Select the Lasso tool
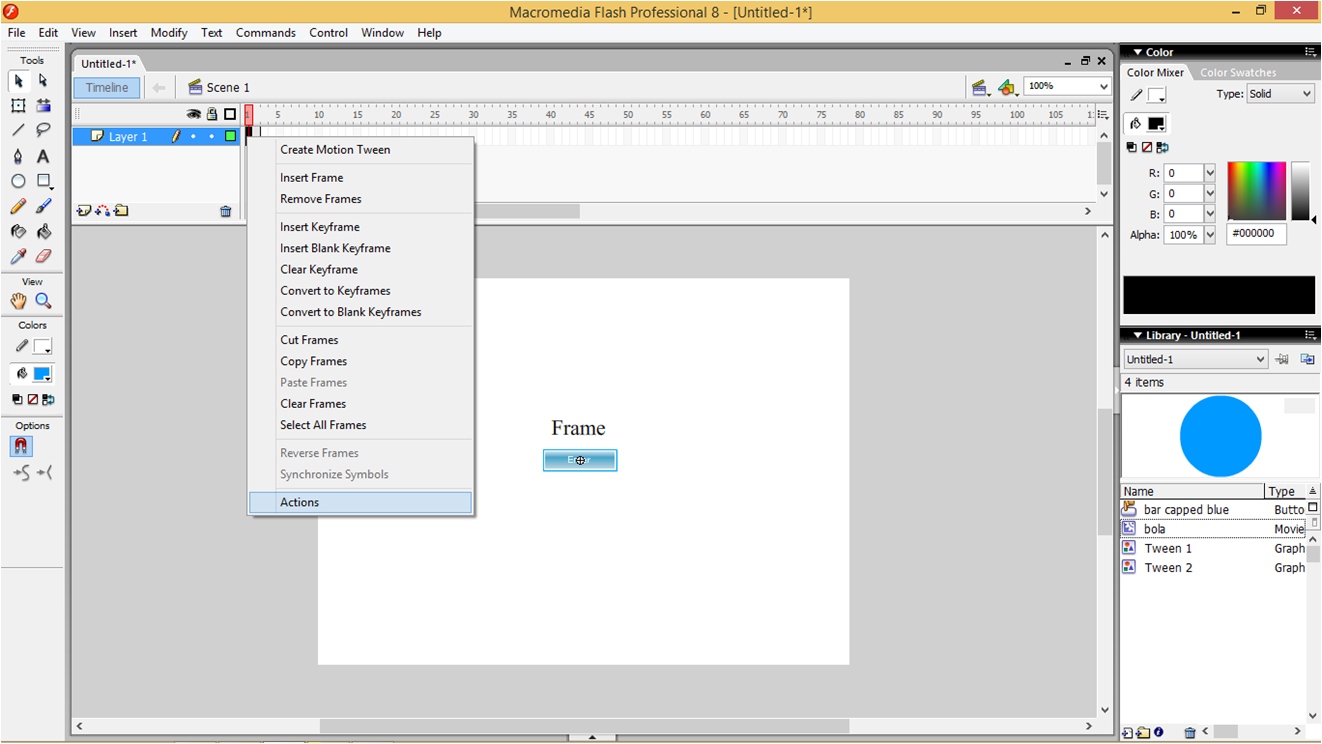Screen dimensions: 1322x744 coord(43,131)
